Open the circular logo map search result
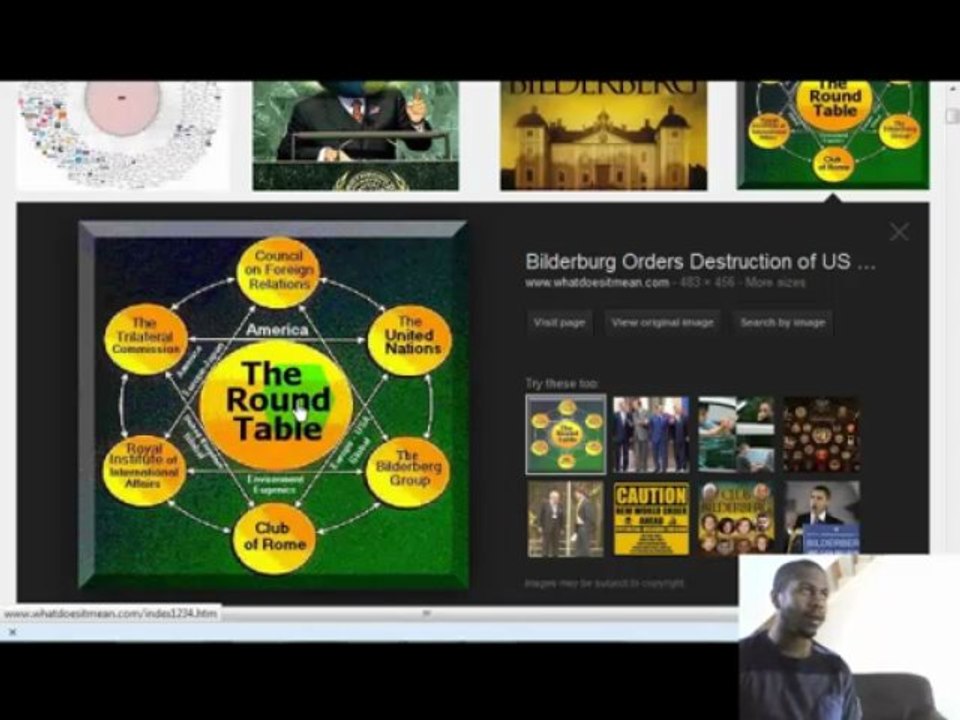Viewport: 960px width, 720px height. click(x=123, y=135)
